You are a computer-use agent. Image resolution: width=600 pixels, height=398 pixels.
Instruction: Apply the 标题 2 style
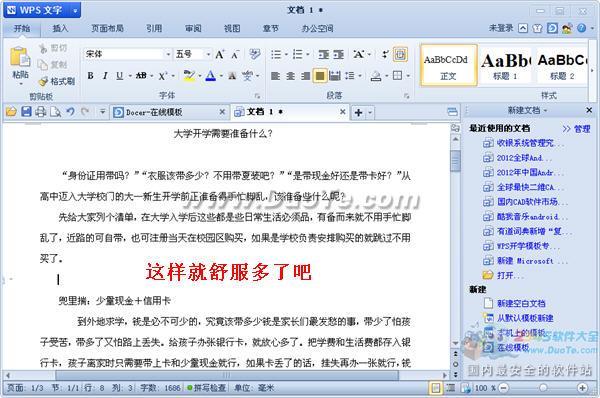click(561, 65)
